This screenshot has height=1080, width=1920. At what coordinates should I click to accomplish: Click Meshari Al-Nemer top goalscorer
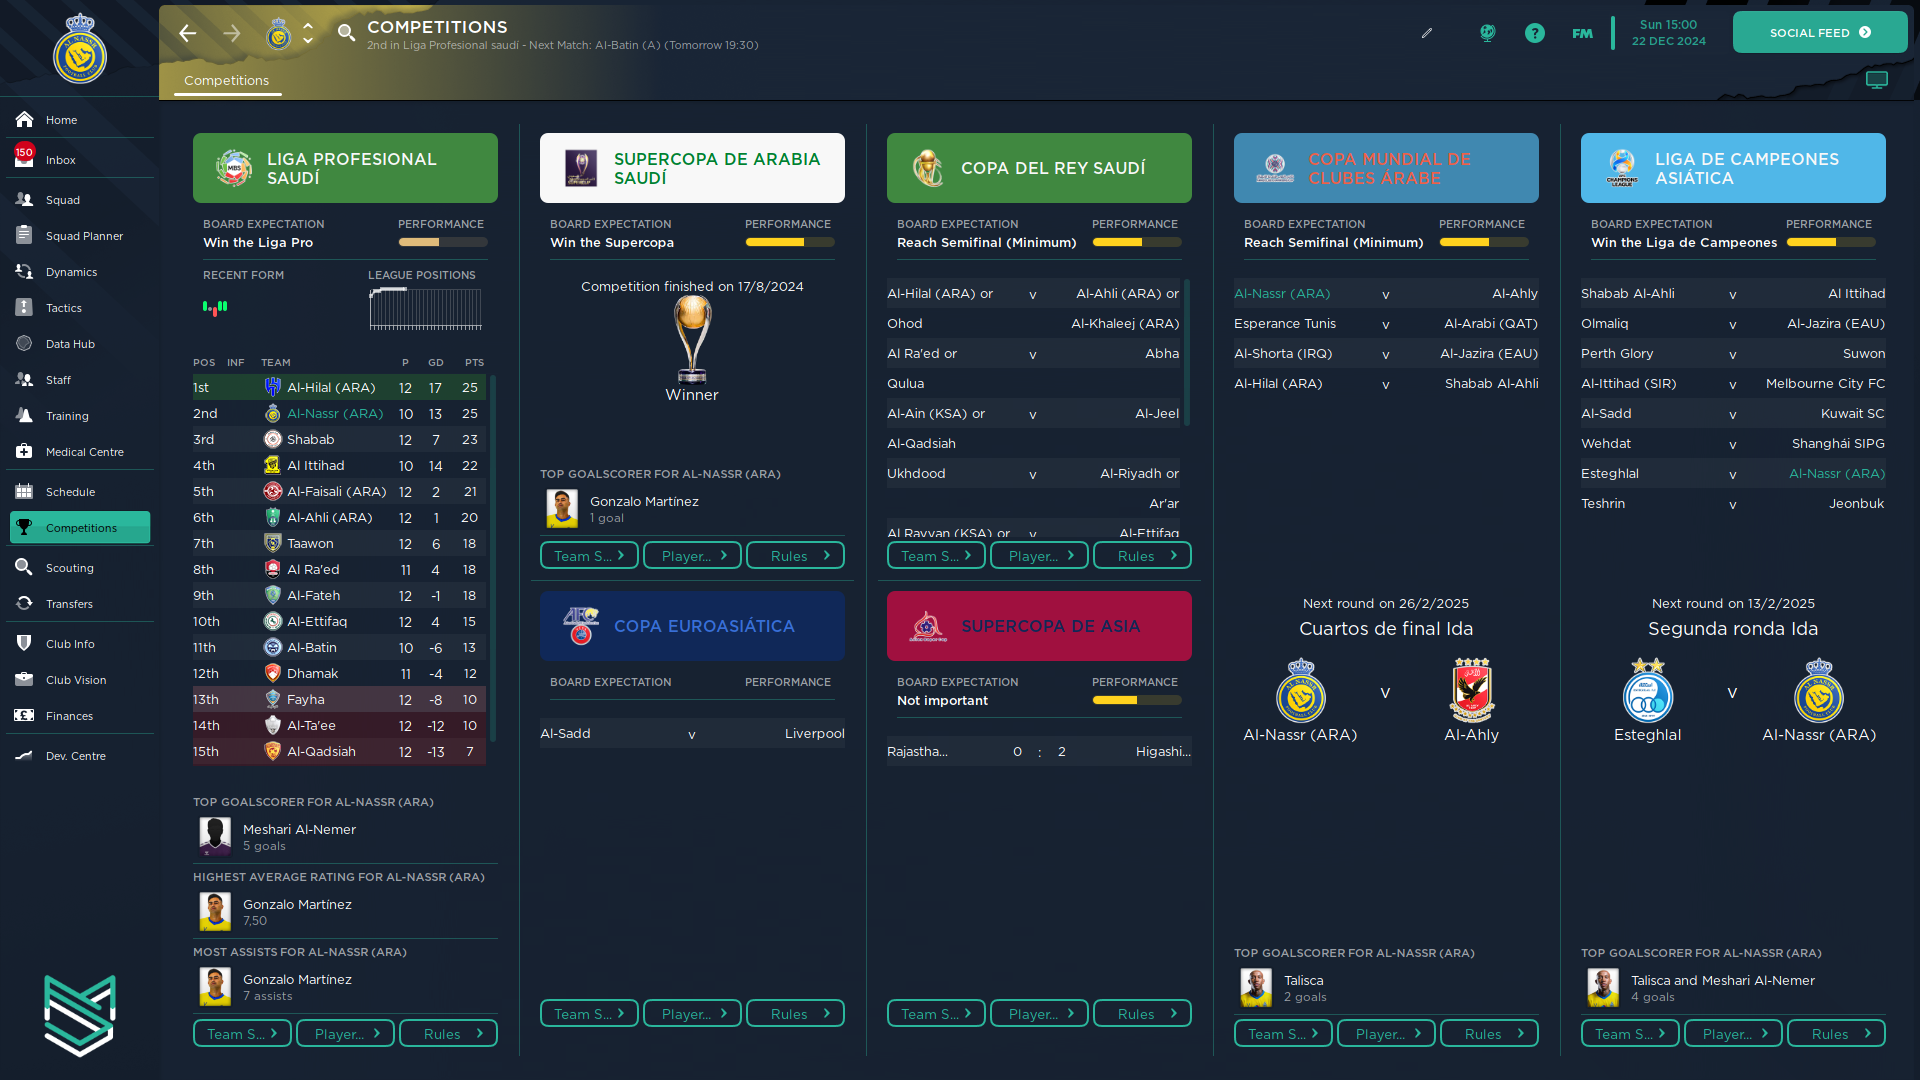(299, 829)
